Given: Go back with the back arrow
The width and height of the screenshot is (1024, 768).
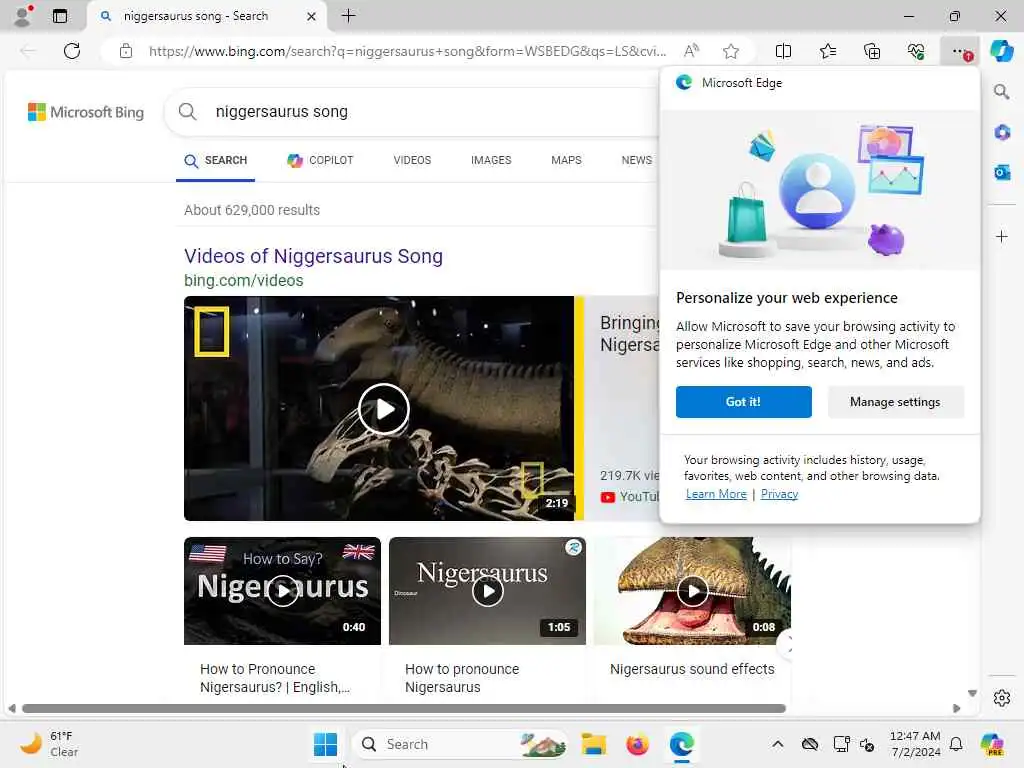Looking at the screenshot, I should point(28,51).
